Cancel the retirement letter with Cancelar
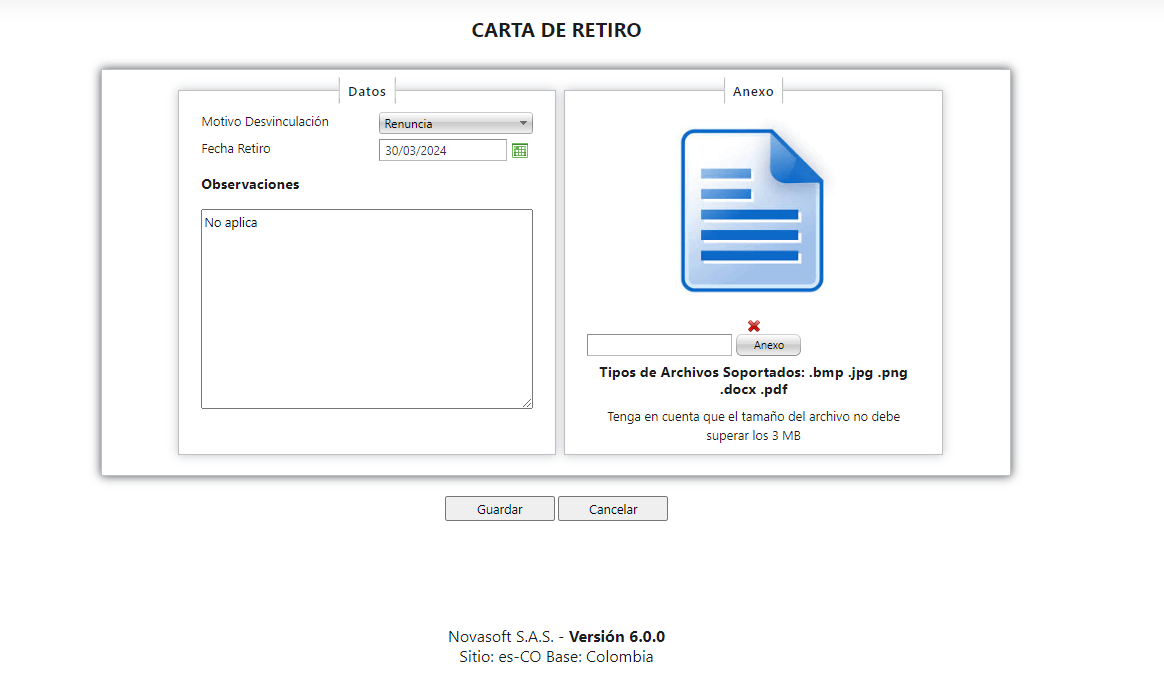The width and height of the screenshot is (1164, 680). point(612,508)
